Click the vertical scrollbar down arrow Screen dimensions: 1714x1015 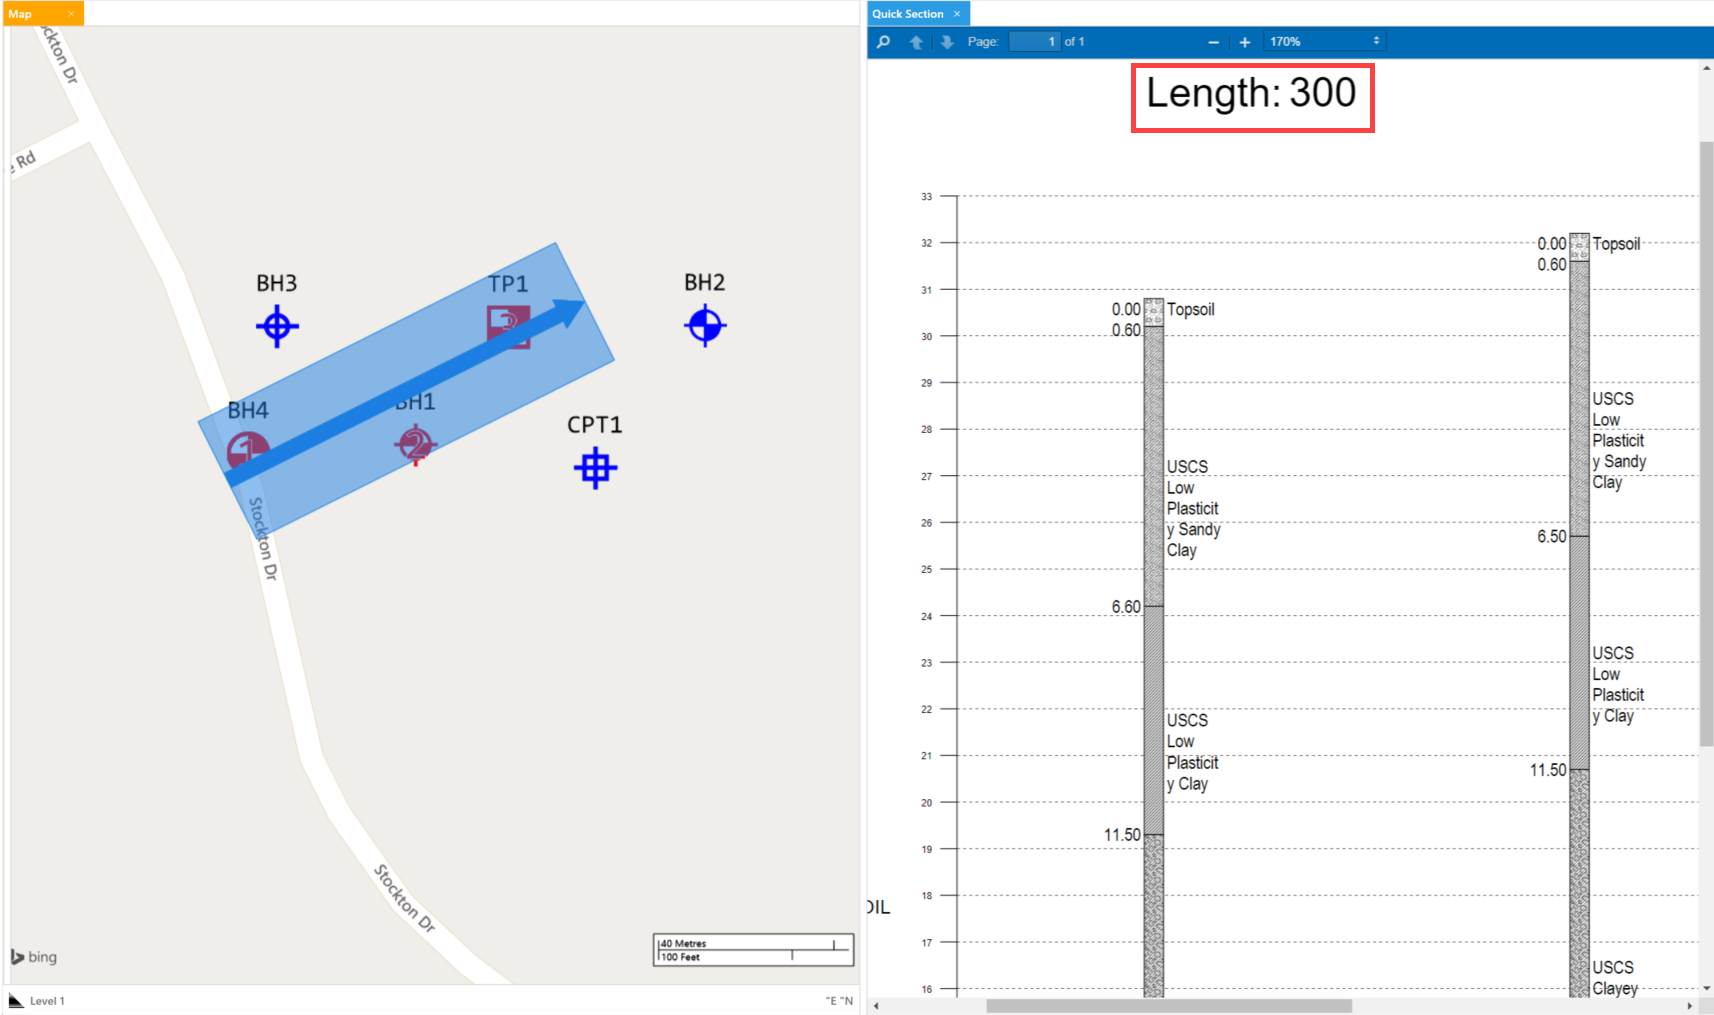(1706, 988)
